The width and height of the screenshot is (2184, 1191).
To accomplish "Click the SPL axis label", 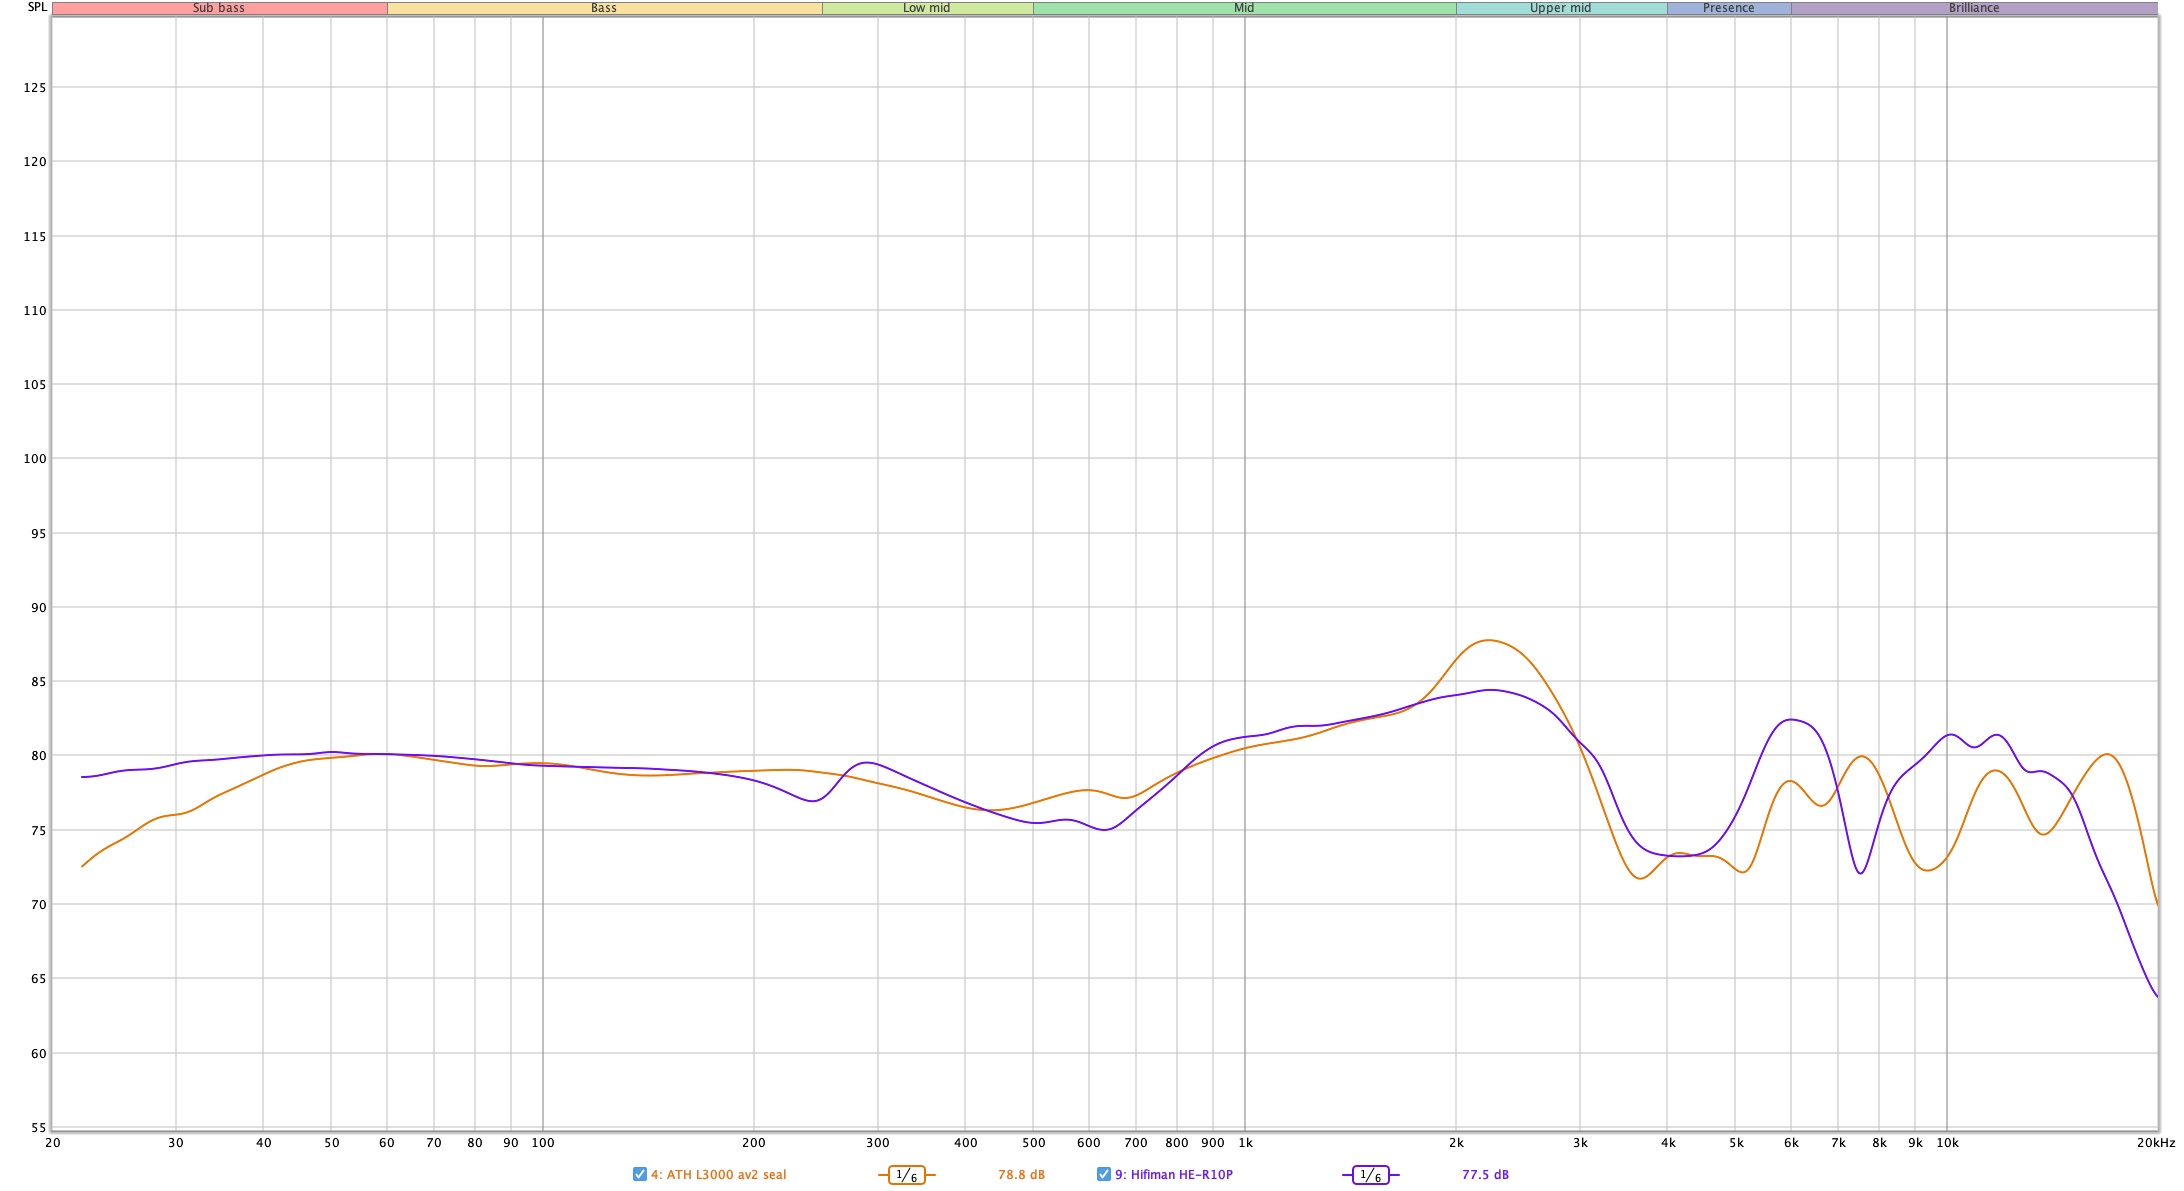I will click(37, 7).
